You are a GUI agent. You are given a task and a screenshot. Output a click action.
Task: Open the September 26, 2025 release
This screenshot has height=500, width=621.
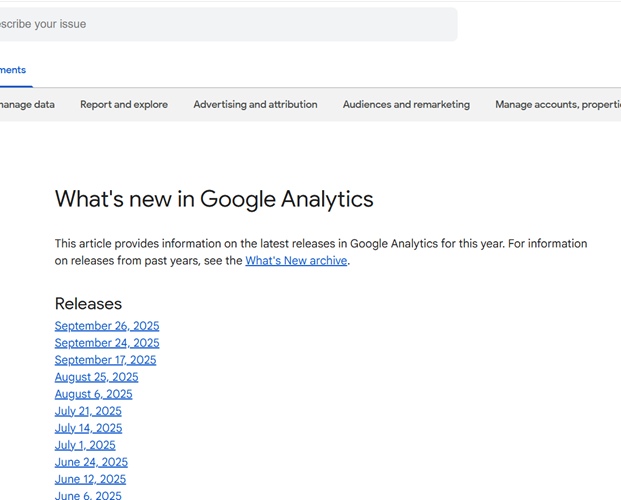[107, 326]
